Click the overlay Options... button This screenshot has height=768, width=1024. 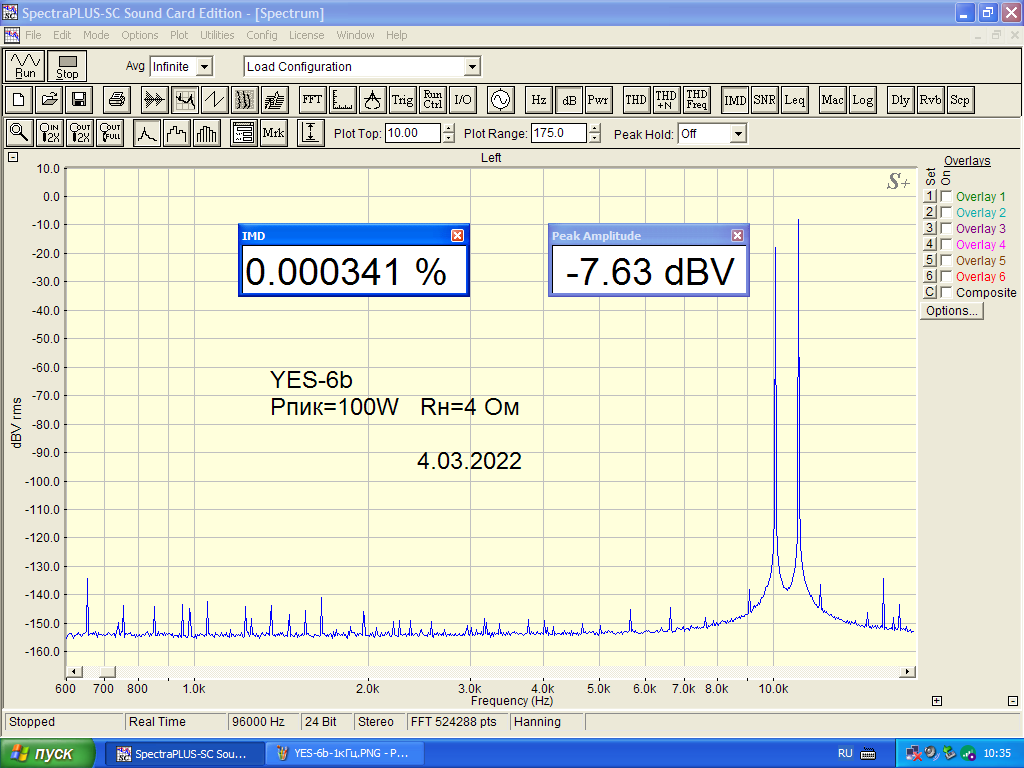pos(952,311)
